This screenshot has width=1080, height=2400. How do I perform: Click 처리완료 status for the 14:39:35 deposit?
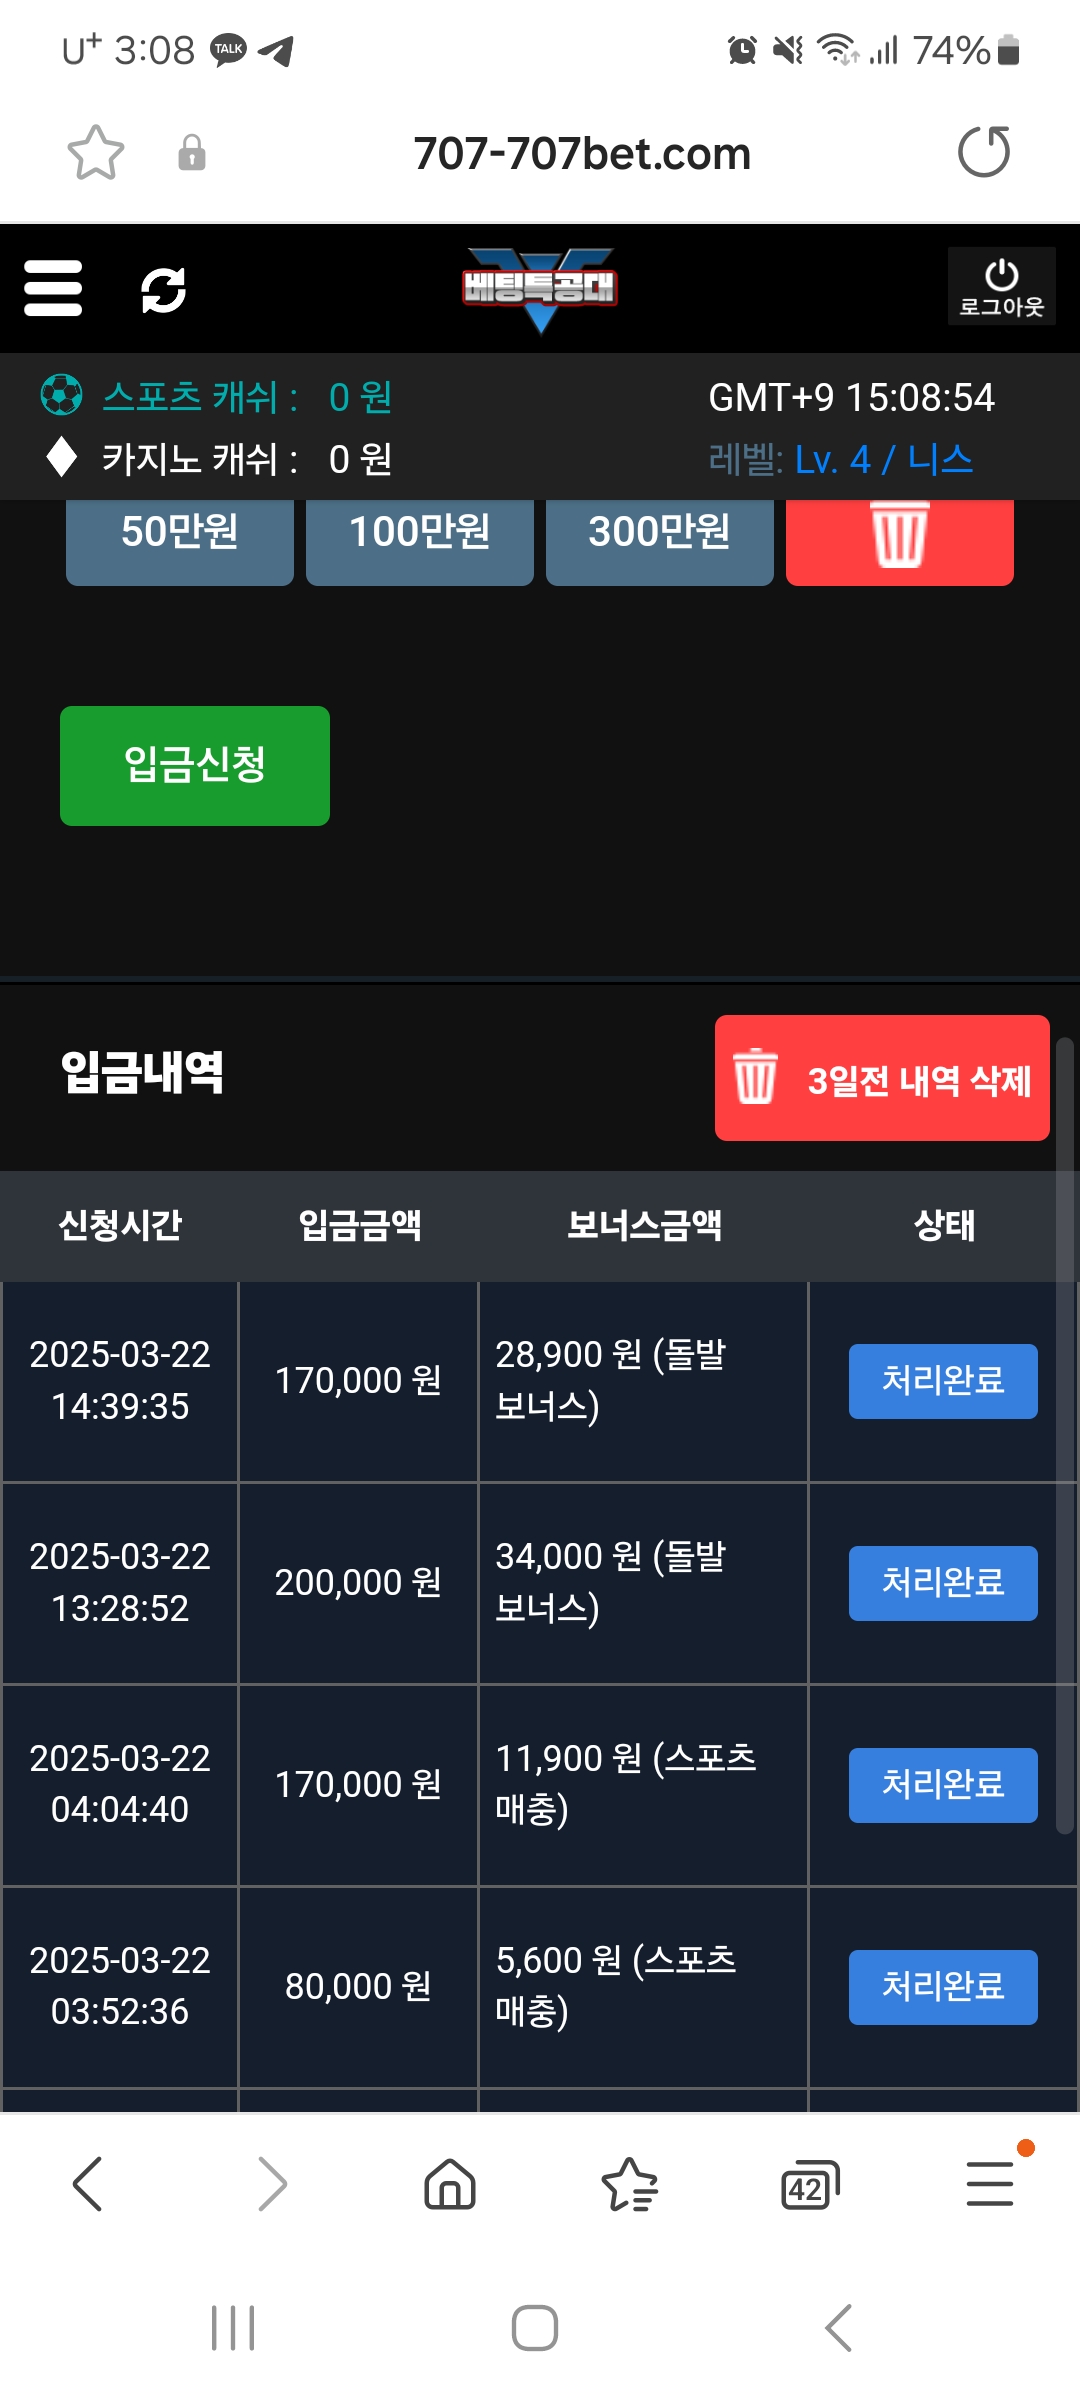pos(942,1381)
